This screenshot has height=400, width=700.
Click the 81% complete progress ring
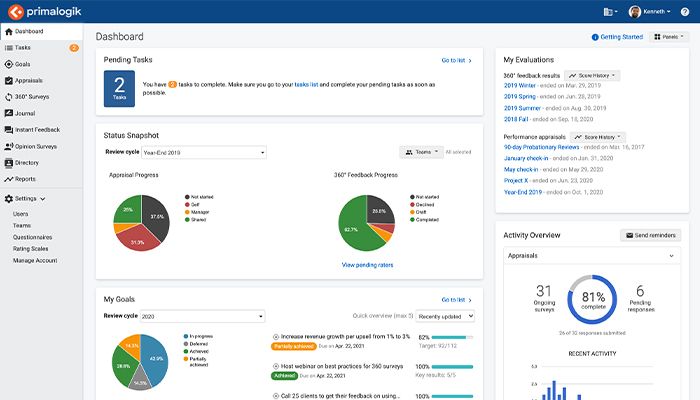click(x=592, y=300)
